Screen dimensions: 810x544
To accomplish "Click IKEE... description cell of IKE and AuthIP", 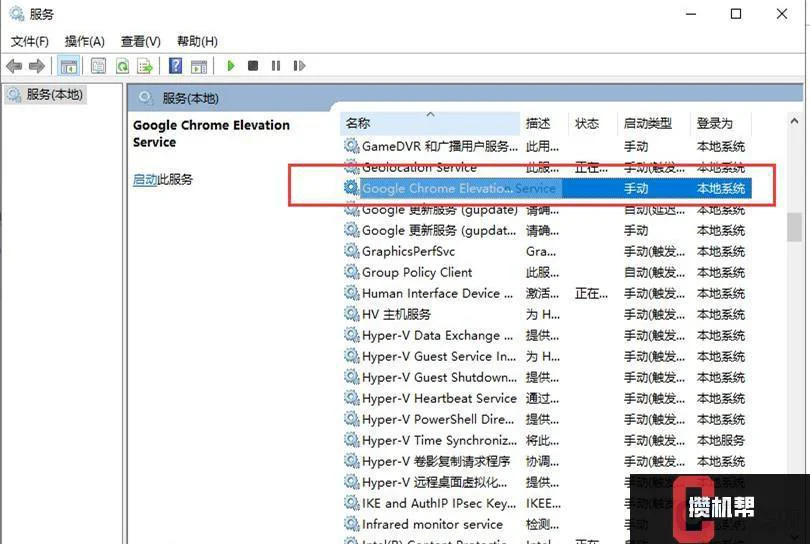I will coord(543,503).
